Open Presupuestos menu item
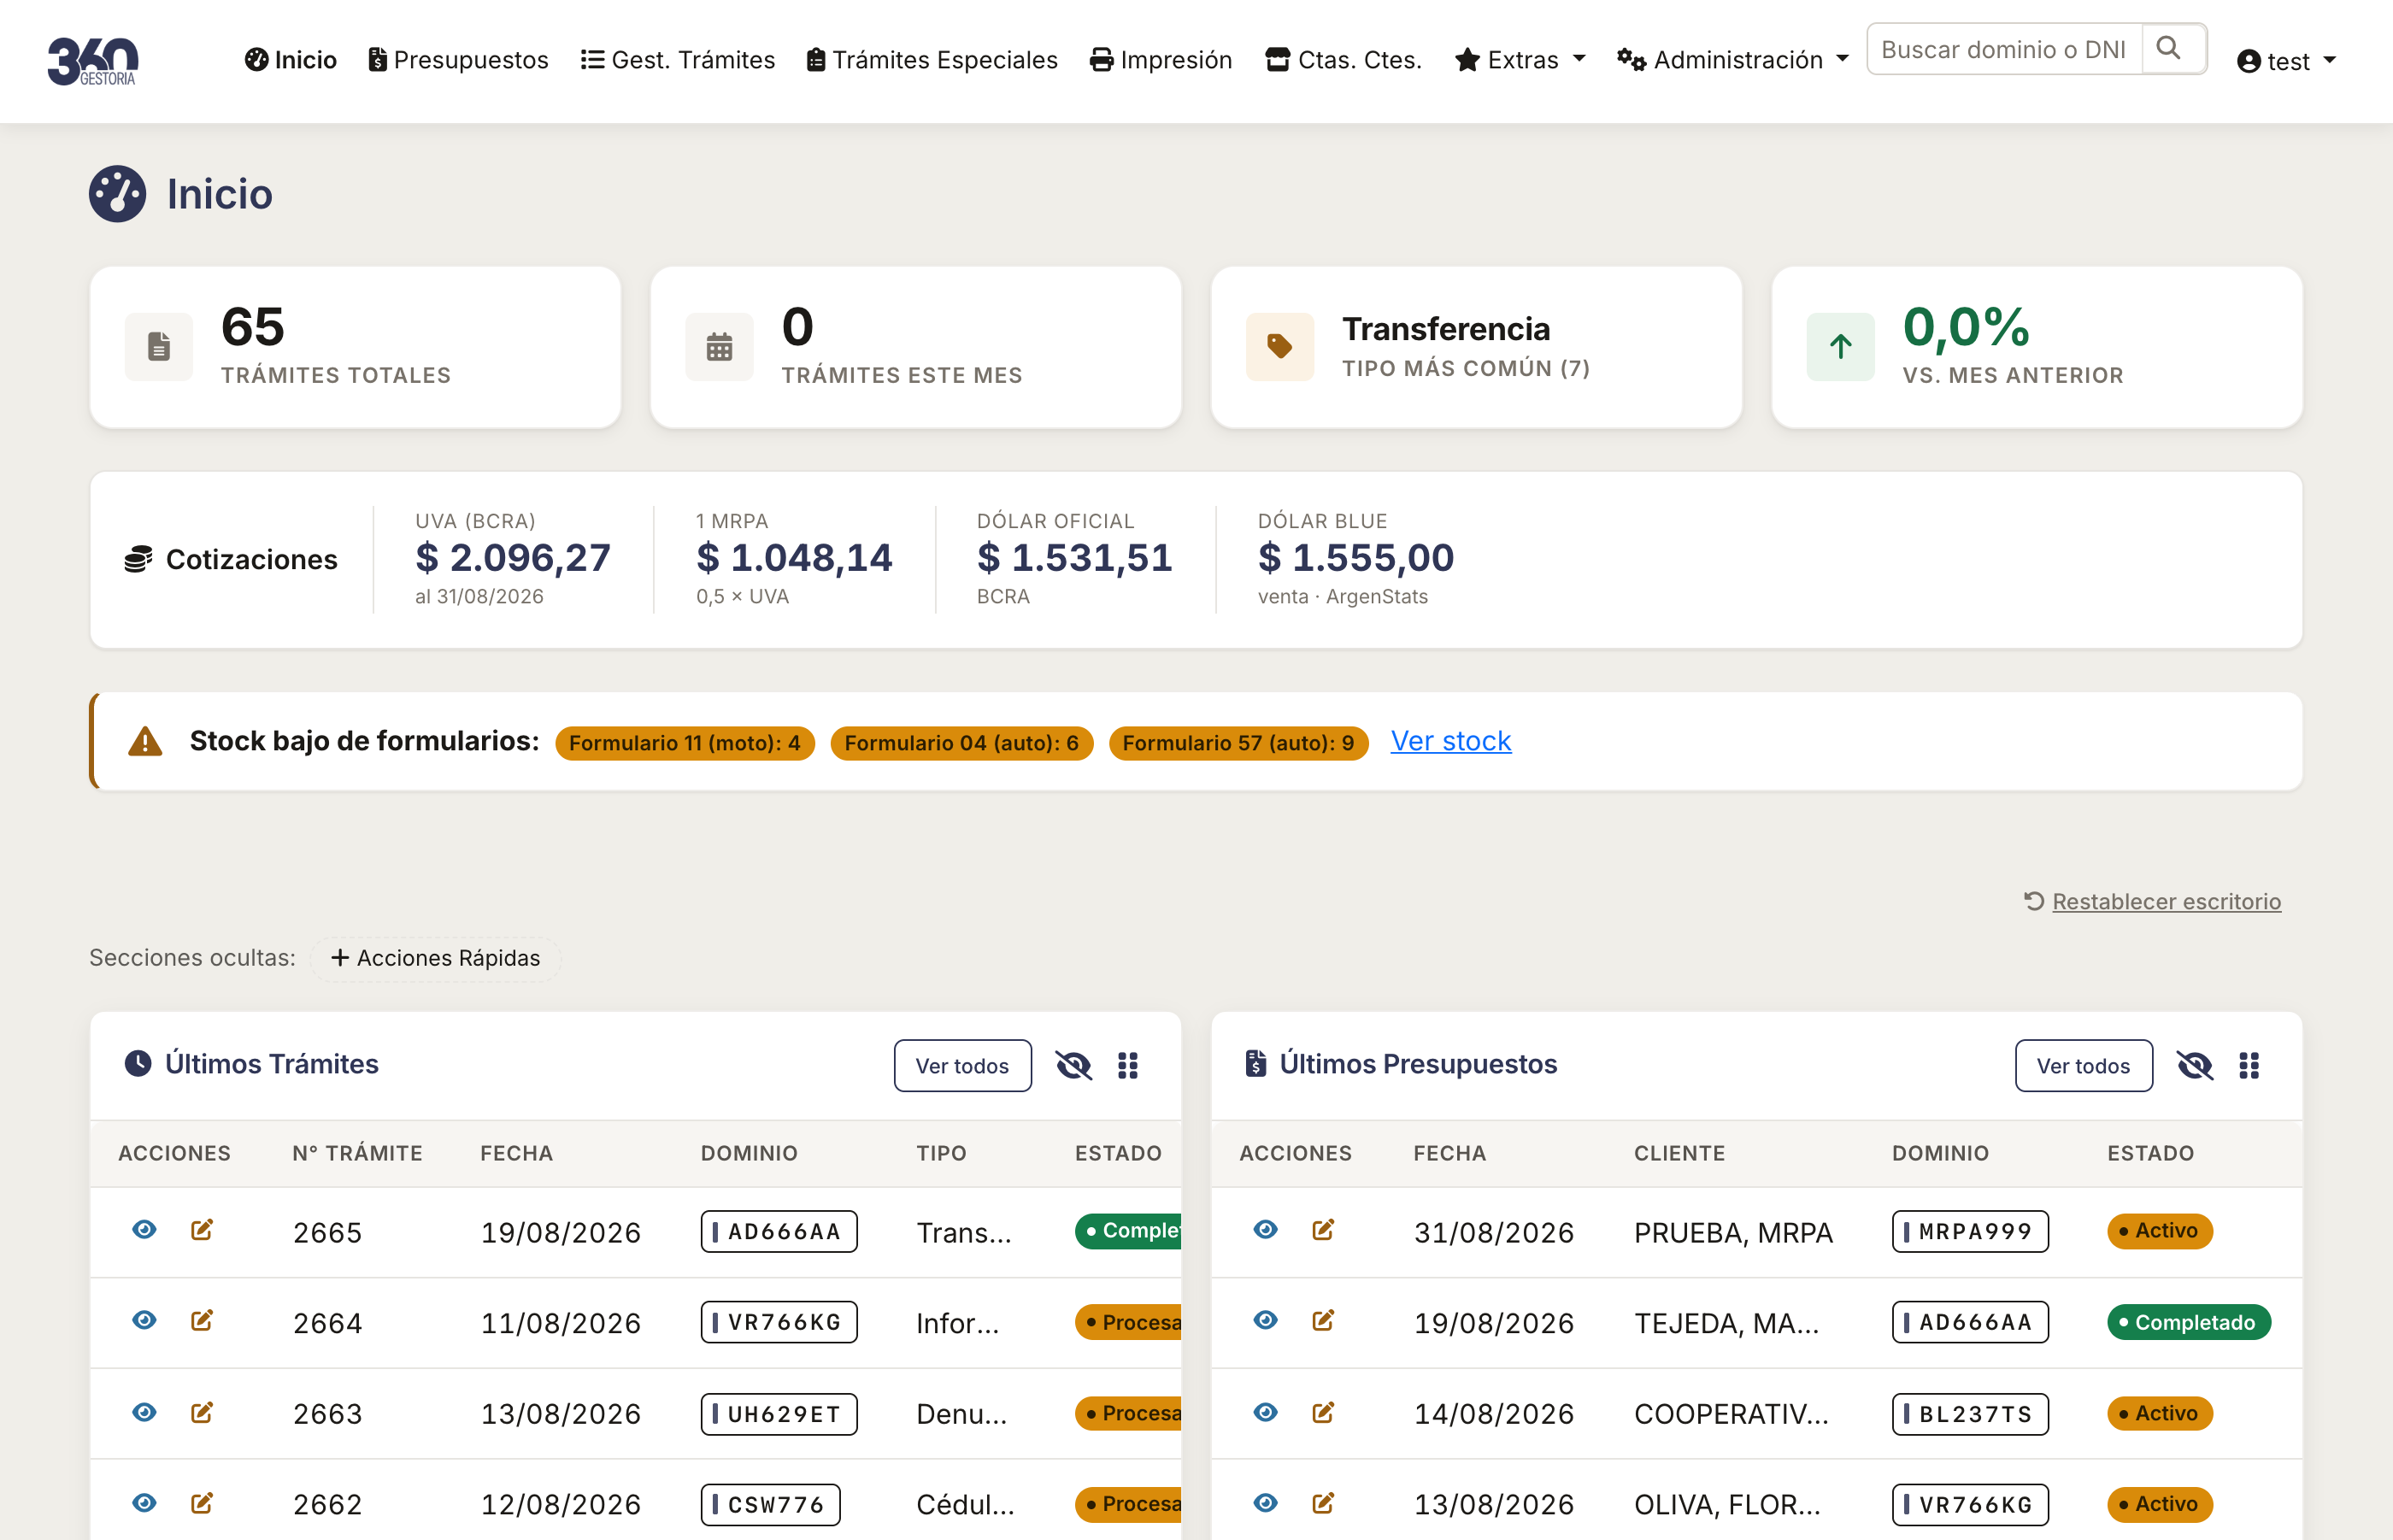2393x1540 pixels. (x=458, y=60)
